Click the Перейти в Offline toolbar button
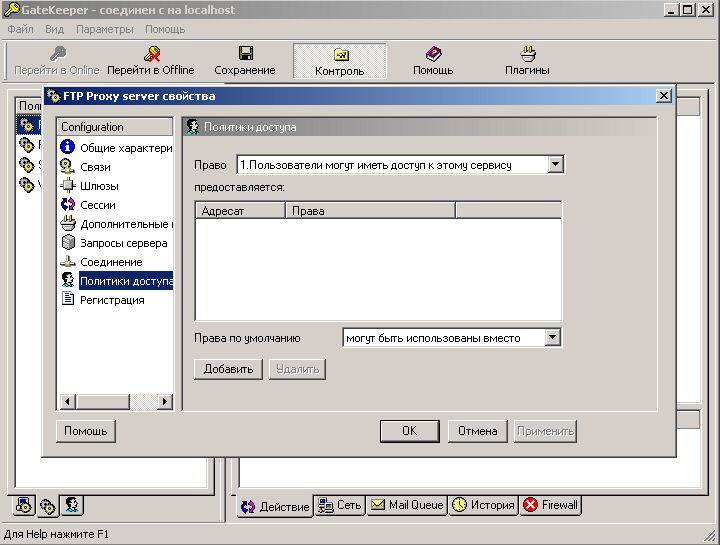Image resolution: width=720 pixels, height=545 pixels. pyautogui.click(x=151, y=61)
